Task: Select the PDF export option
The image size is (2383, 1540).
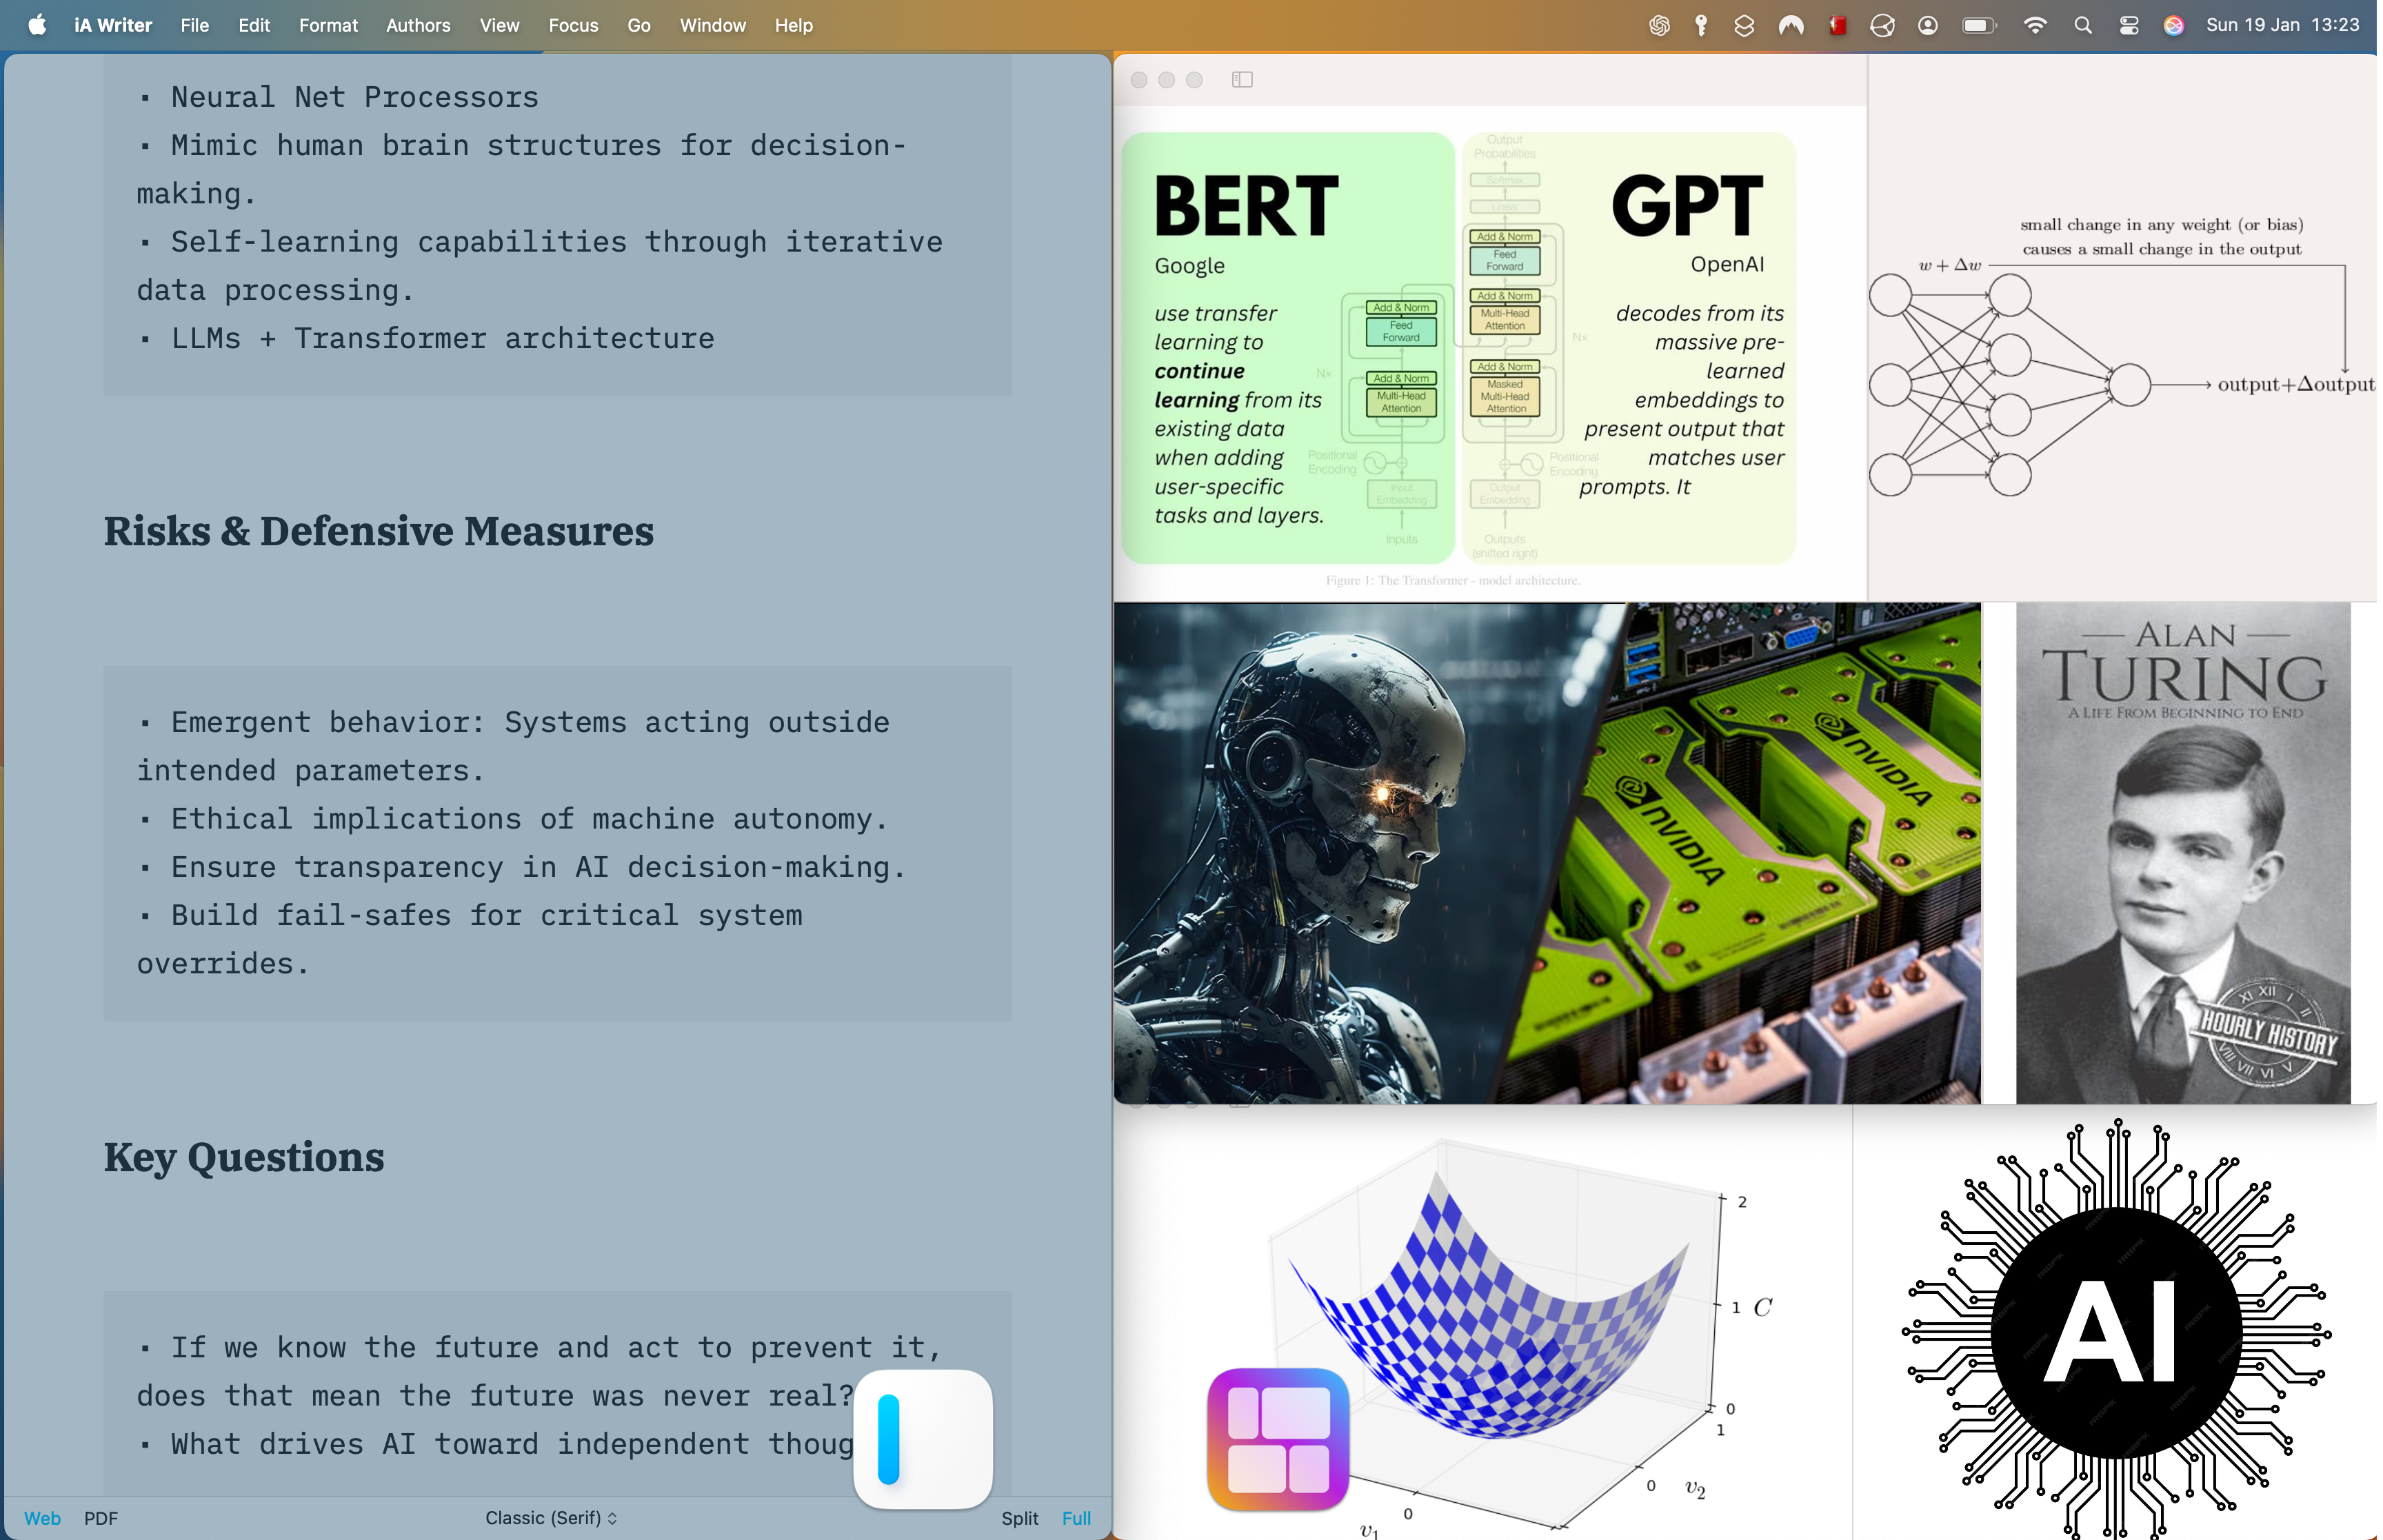Action: point(101,1518)
